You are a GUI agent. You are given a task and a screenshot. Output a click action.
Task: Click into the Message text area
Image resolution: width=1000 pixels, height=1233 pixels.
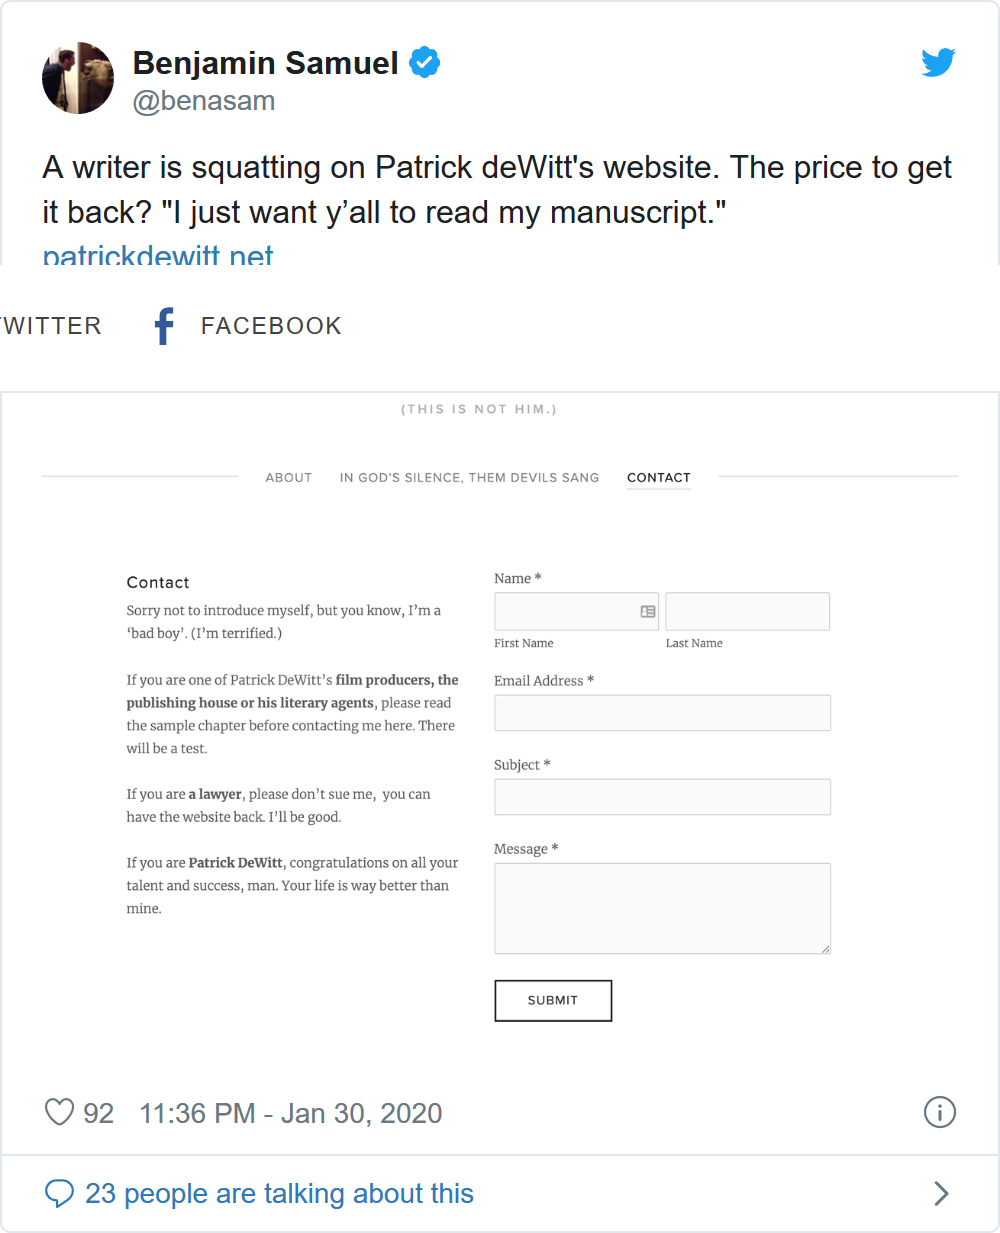pyautogui.click(x=662, y=908)
